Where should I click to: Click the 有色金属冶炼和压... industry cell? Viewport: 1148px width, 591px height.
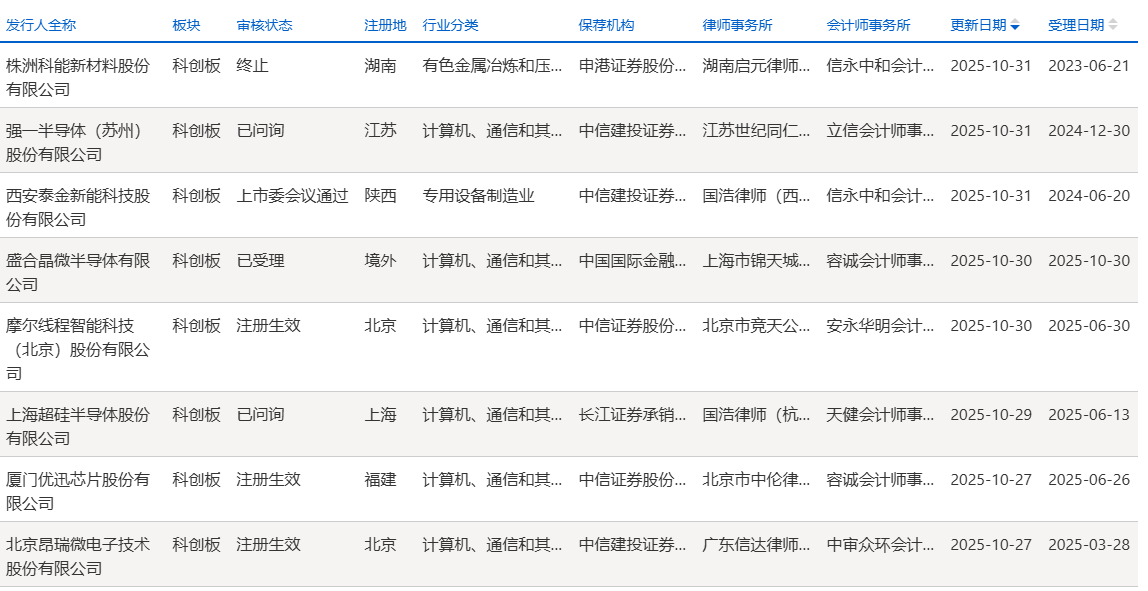tap(493, 66)
